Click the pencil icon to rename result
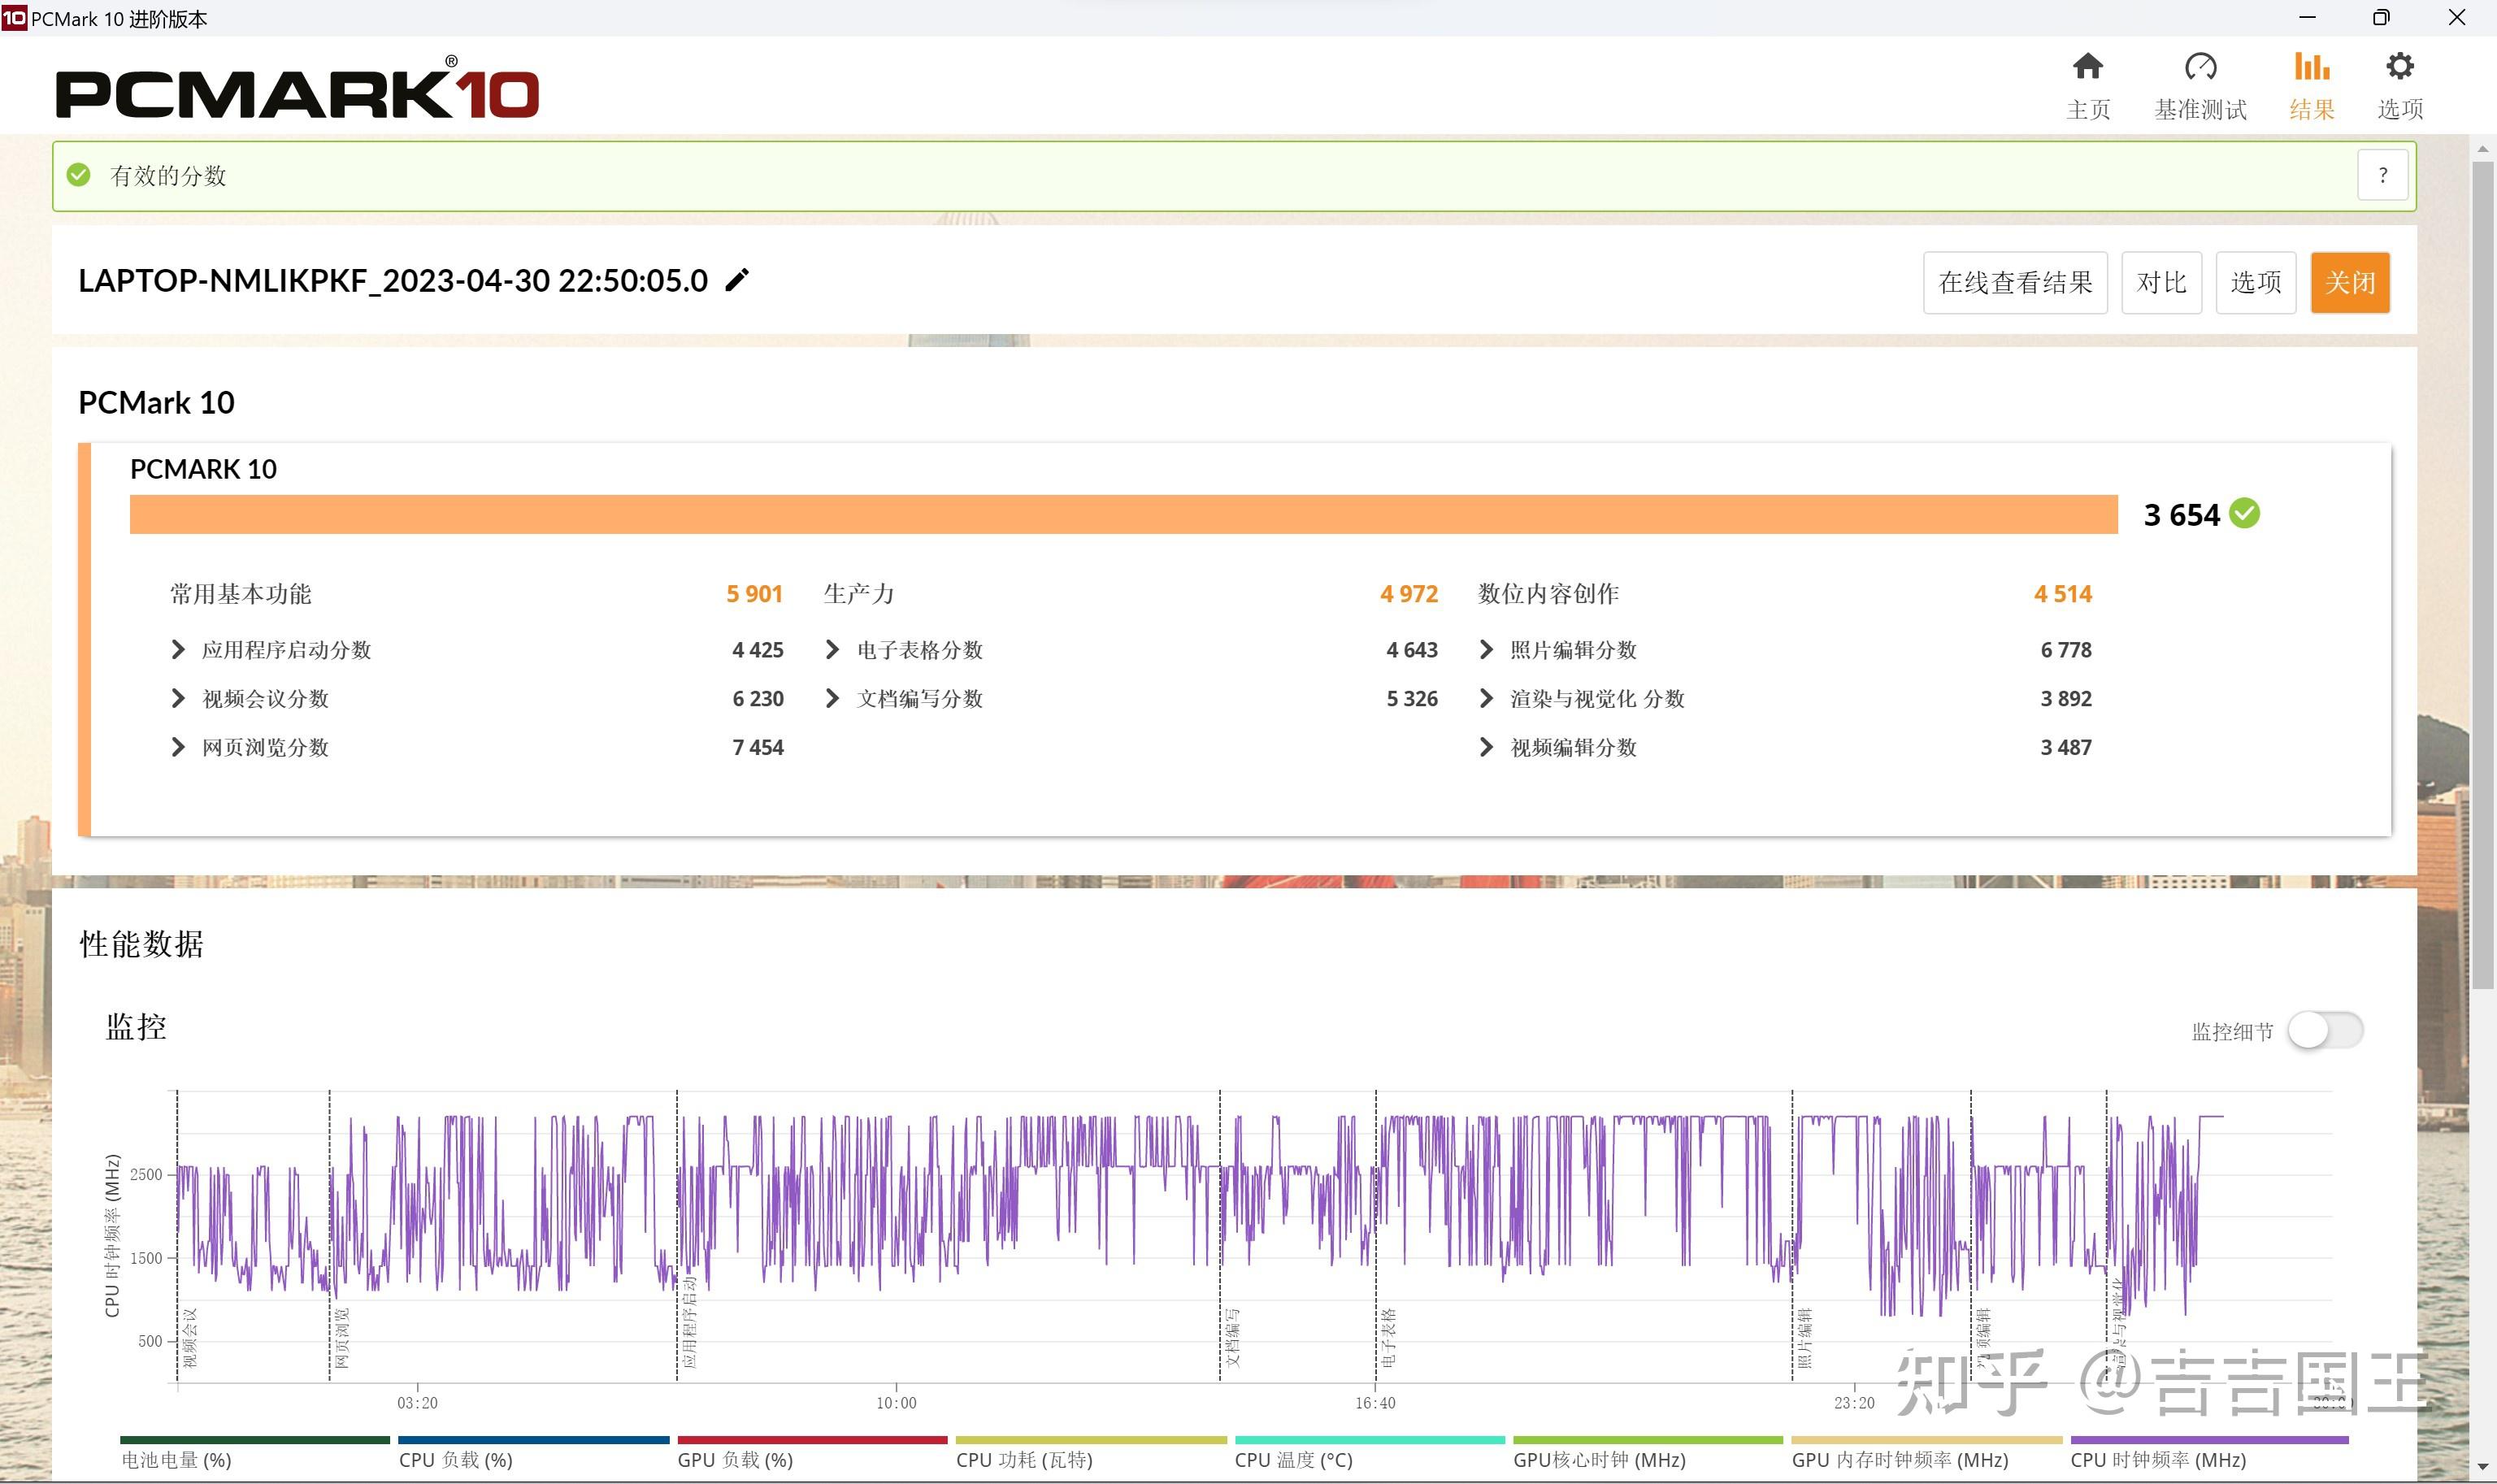The height and width of the screenshot is (1484, 2497). point(737,280)
